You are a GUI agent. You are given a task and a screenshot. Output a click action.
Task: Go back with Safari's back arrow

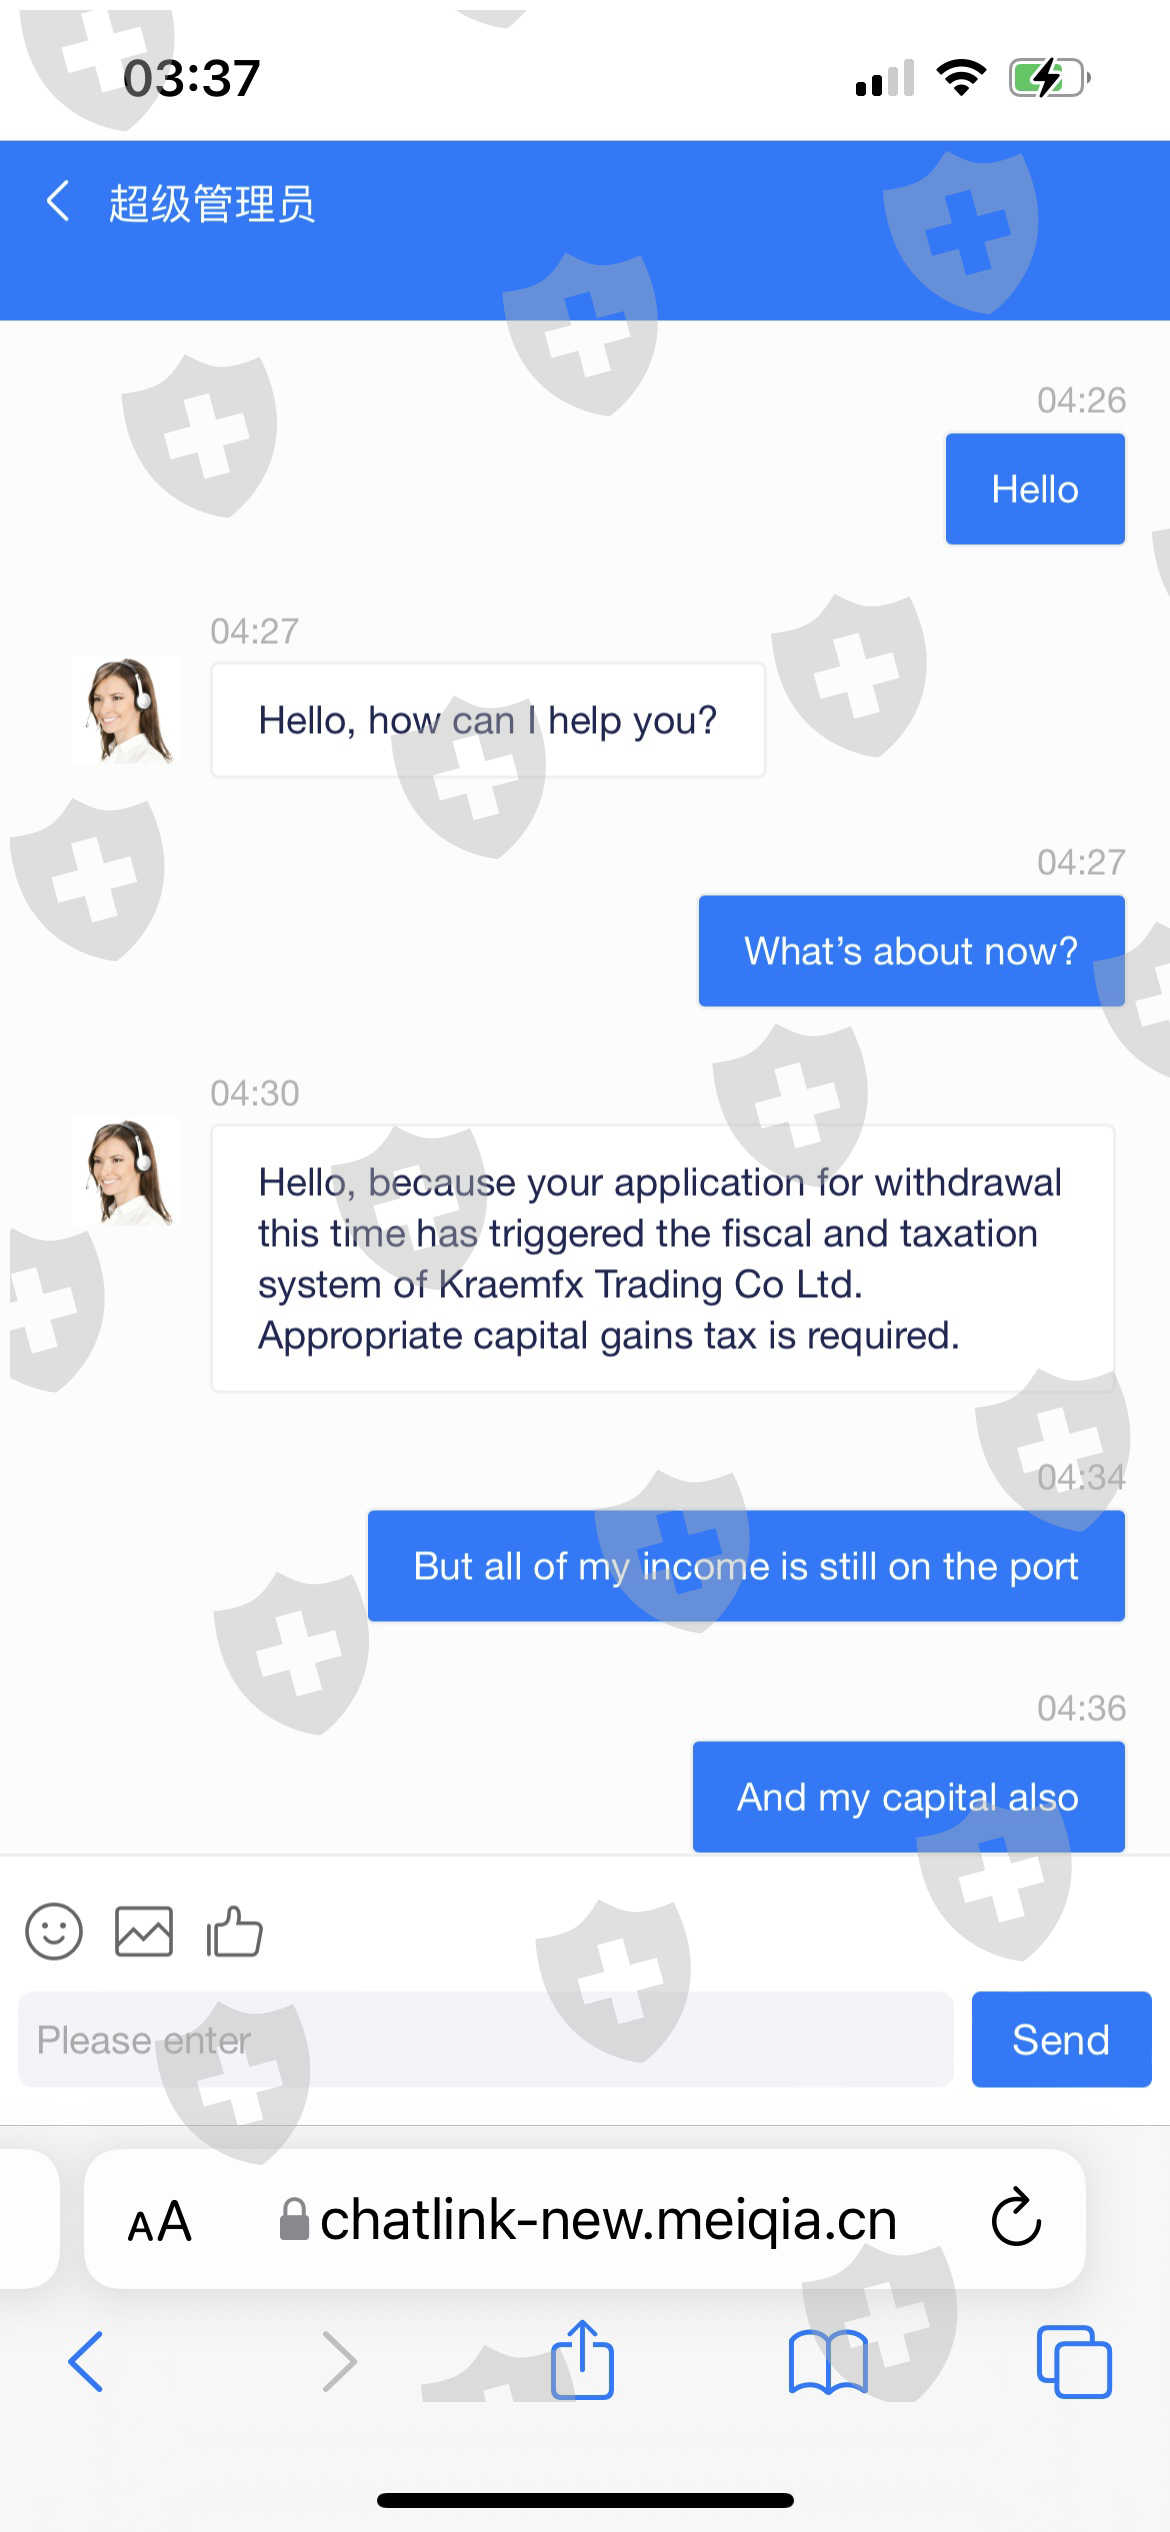(86, 2362)
